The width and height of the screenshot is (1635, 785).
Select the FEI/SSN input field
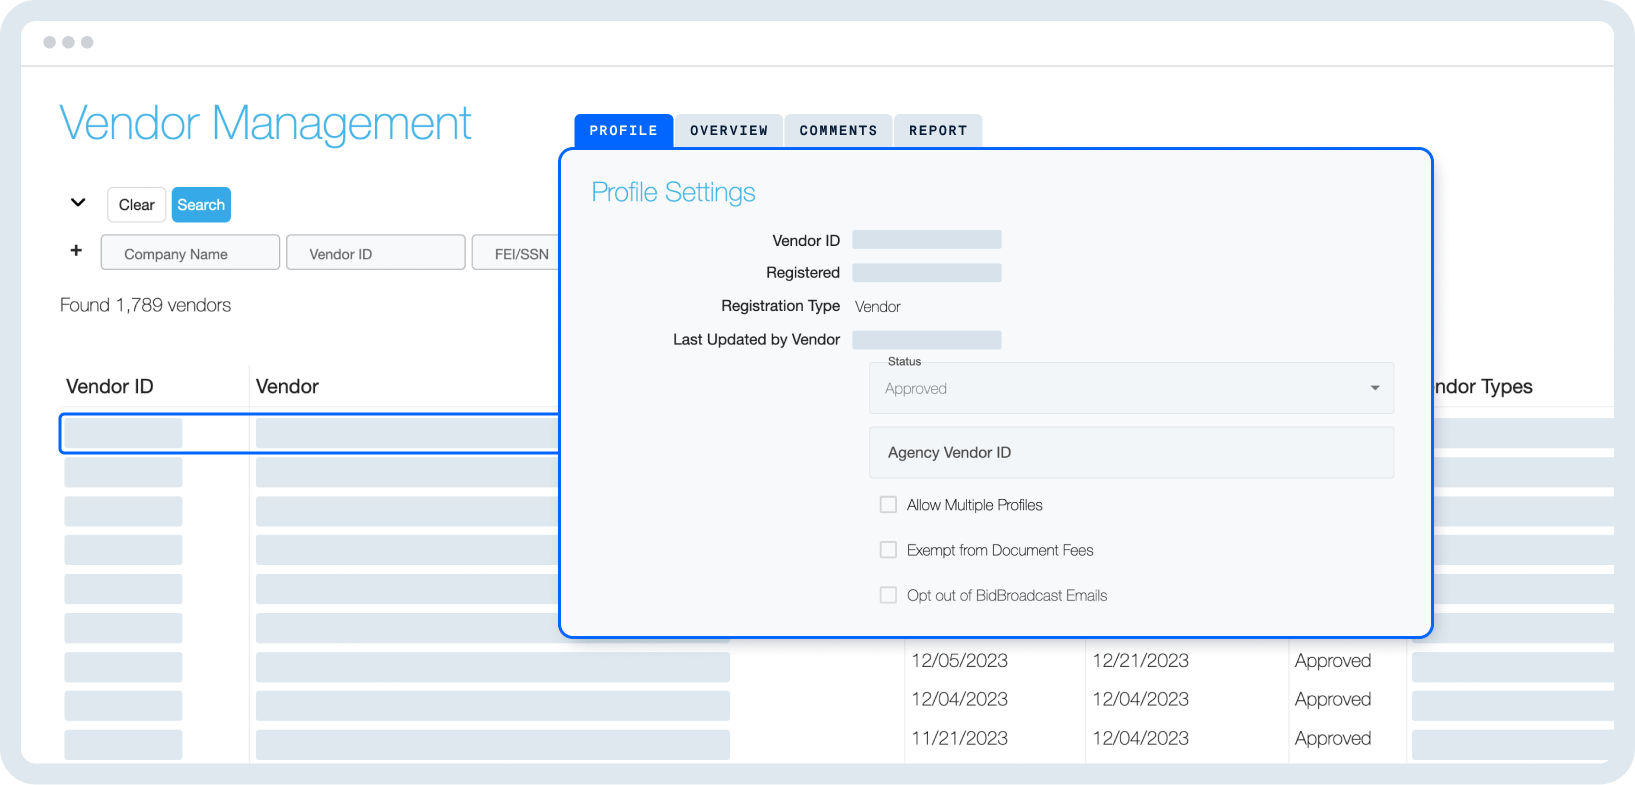[x=520, y=253]
